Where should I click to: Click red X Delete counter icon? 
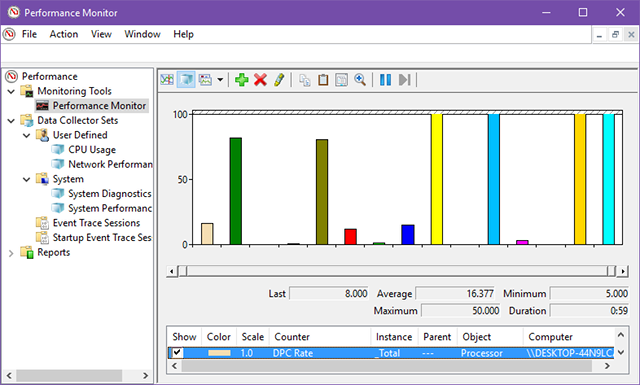(260, 80)
